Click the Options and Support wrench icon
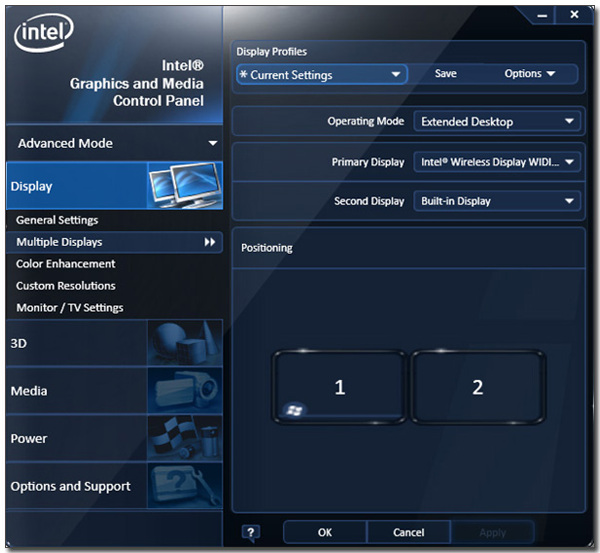The width and height of the screenshot is (600, 553). (185, 486)
